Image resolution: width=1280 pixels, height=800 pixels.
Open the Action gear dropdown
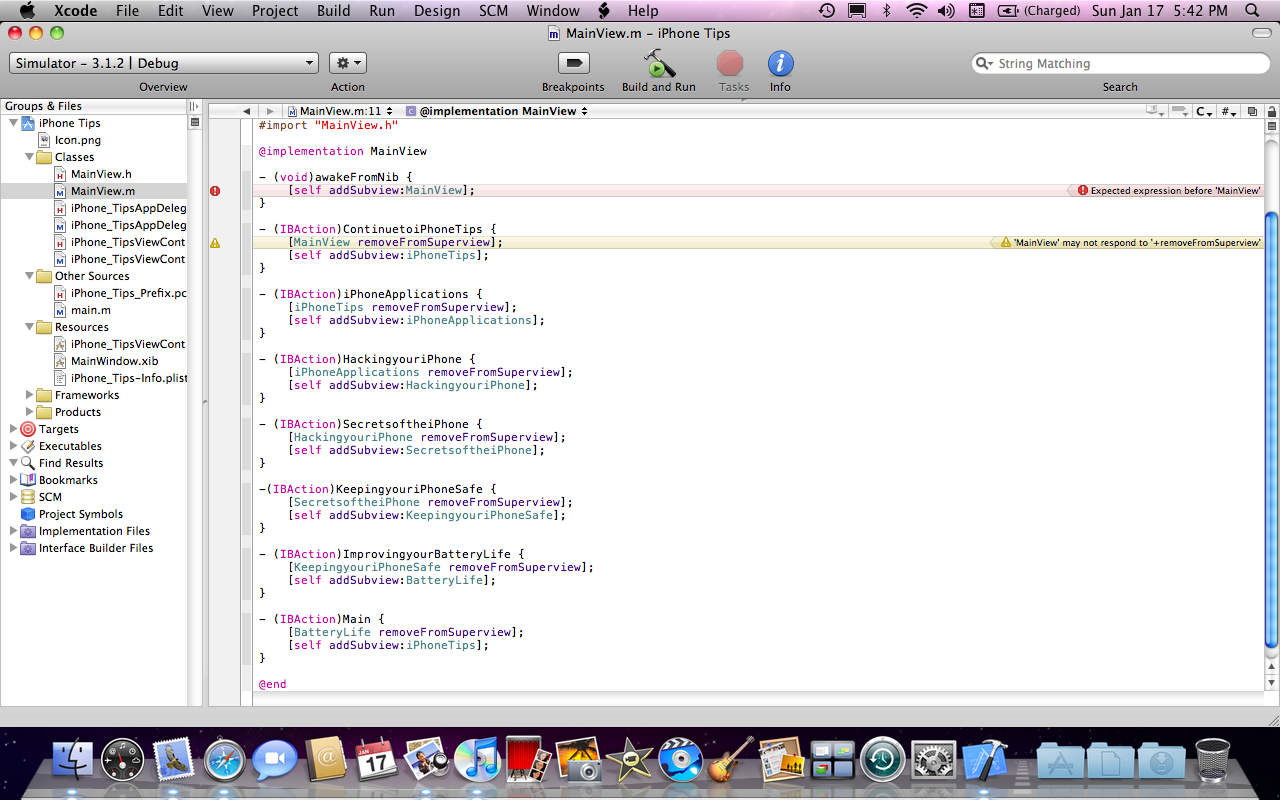point(348,63)
